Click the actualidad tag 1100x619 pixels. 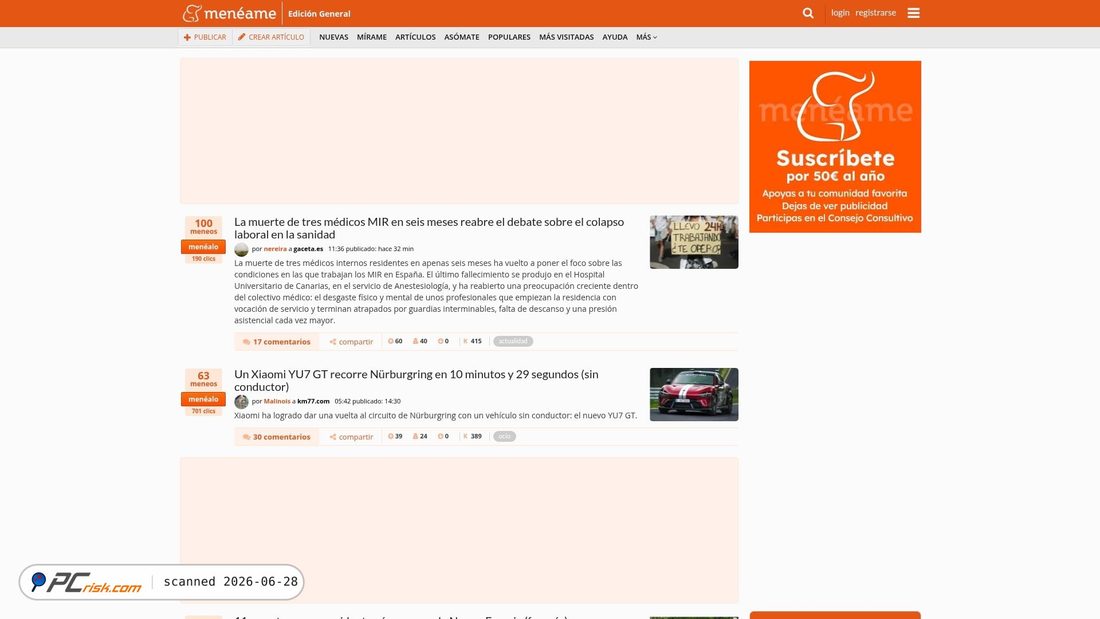[513, 341]
